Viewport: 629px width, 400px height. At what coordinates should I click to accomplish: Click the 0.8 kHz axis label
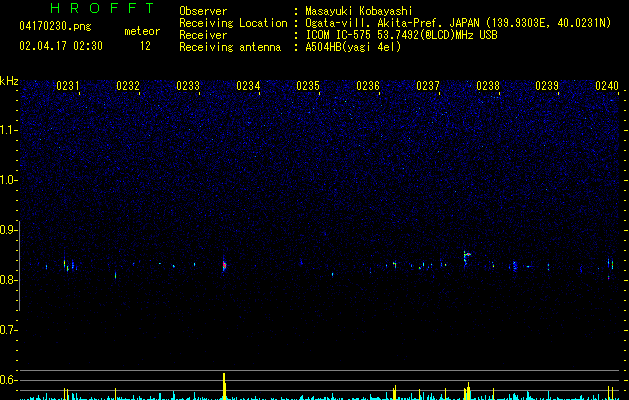[9, 280]
